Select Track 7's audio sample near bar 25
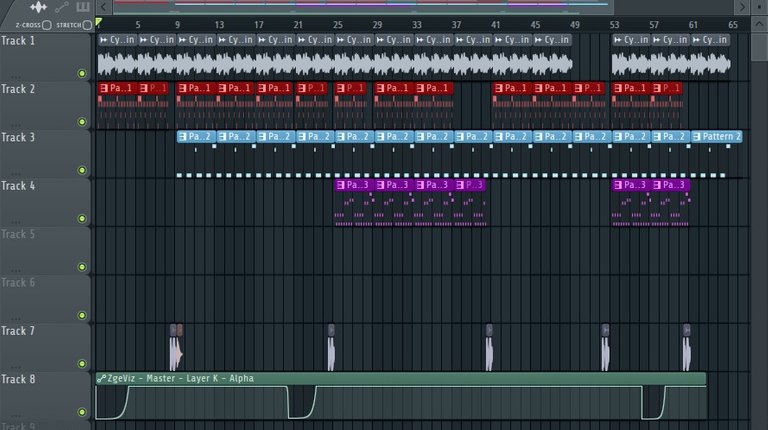This screenshot has width=768, height=430. [x=331, y=347]
